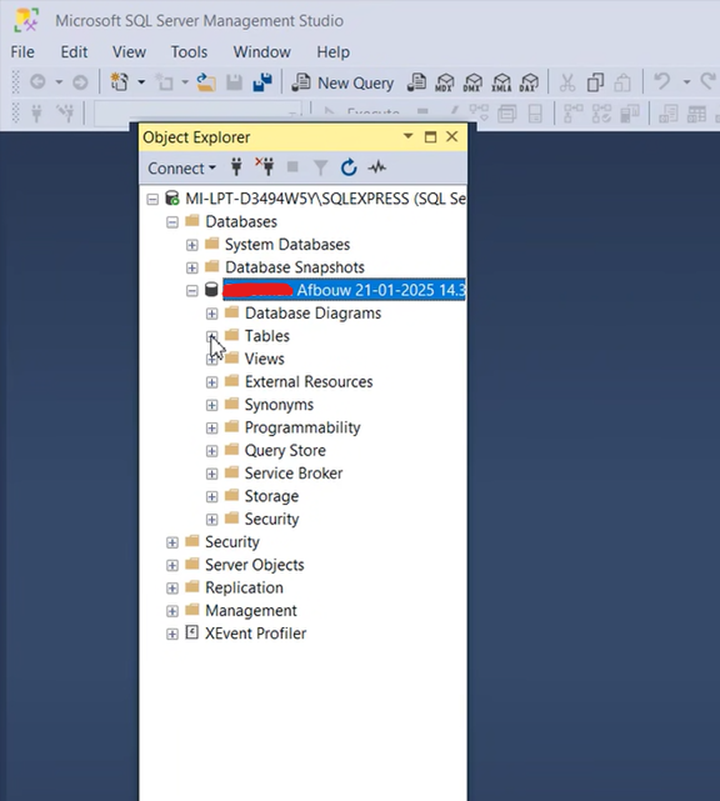The width and height of the screenshot is (720, 801).
Task: Open the Help menu
Action: (333, 52)
